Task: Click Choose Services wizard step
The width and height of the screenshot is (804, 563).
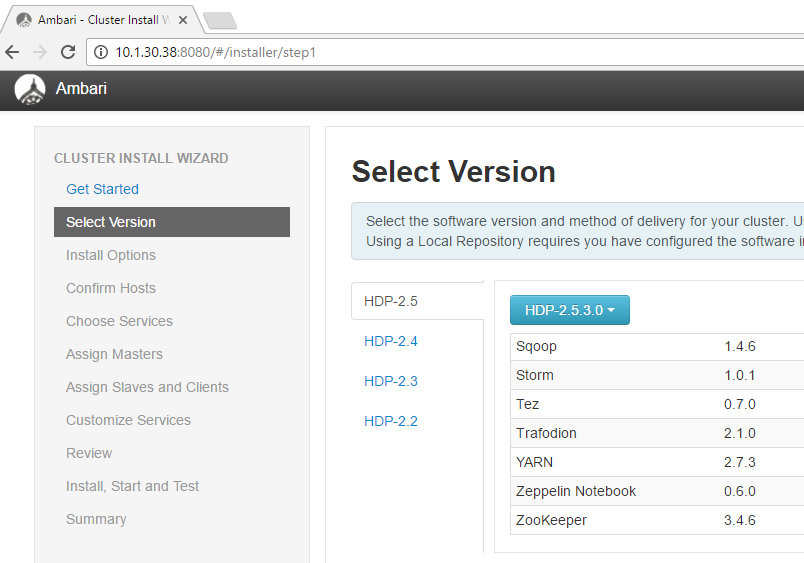Action: [x=119, y=321]
